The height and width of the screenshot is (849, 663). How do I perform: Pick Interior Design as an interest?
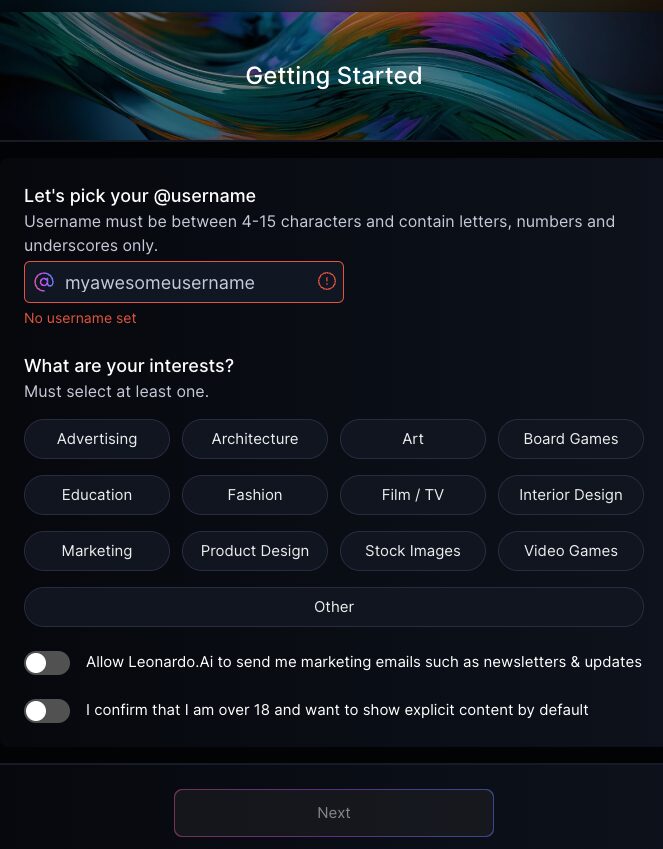(571, 495)
